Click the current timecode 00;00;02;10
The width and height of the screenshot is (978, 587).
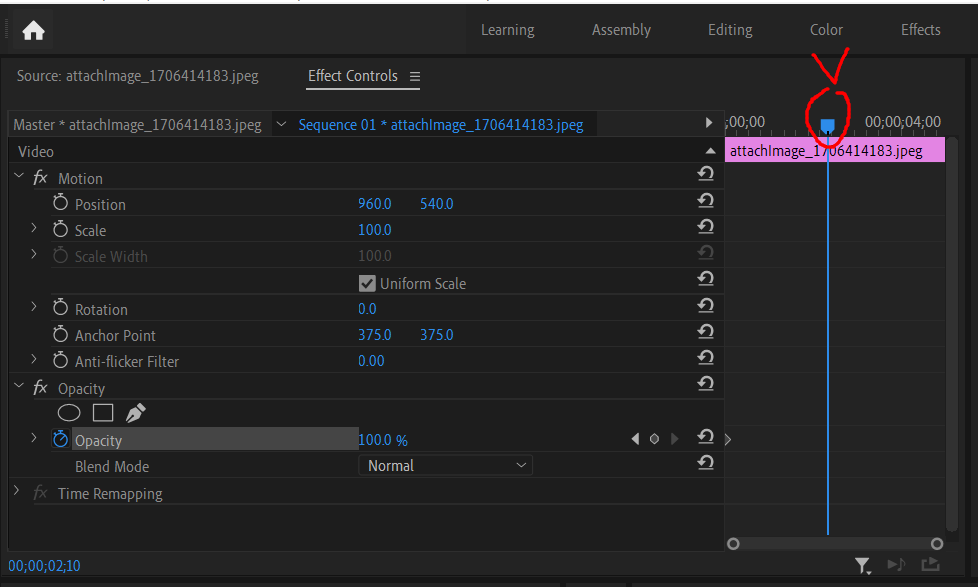44,566
